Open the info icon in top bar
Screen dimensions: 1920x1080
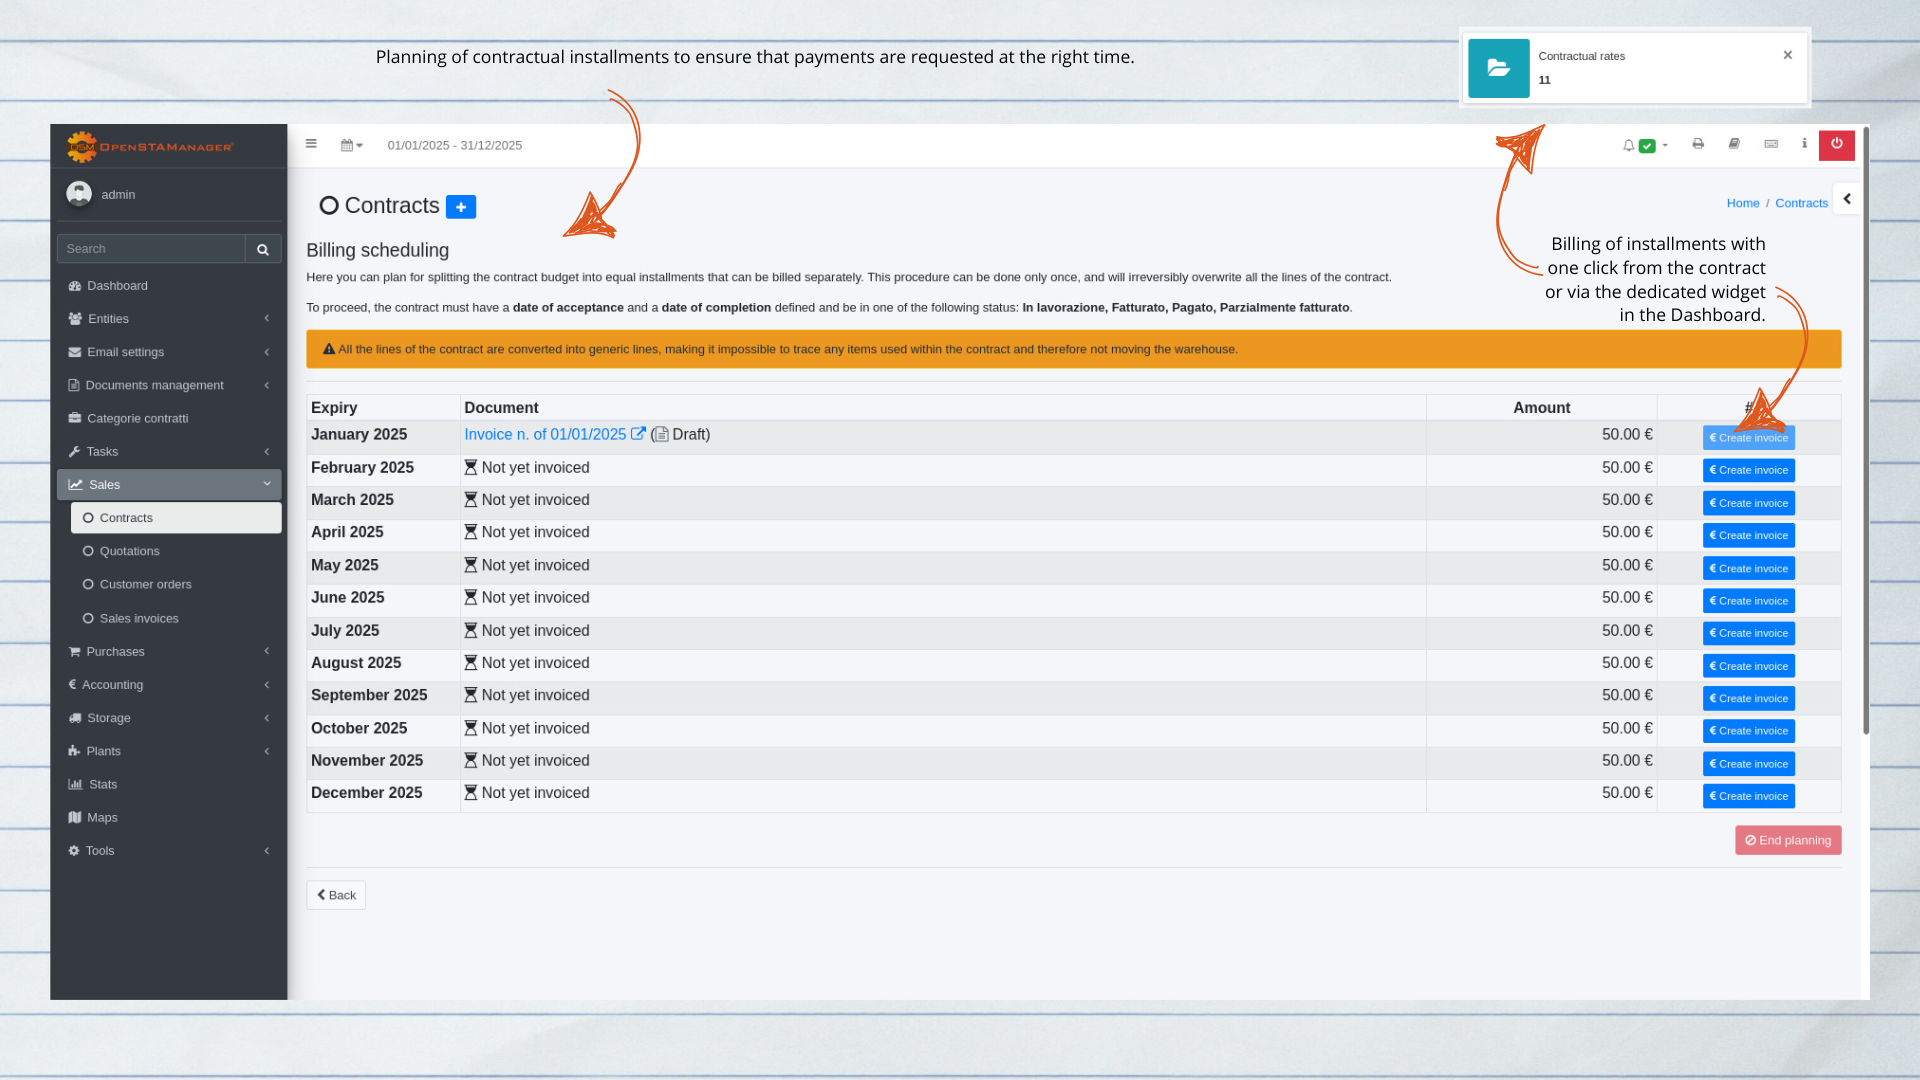[x=1804, y=144]
